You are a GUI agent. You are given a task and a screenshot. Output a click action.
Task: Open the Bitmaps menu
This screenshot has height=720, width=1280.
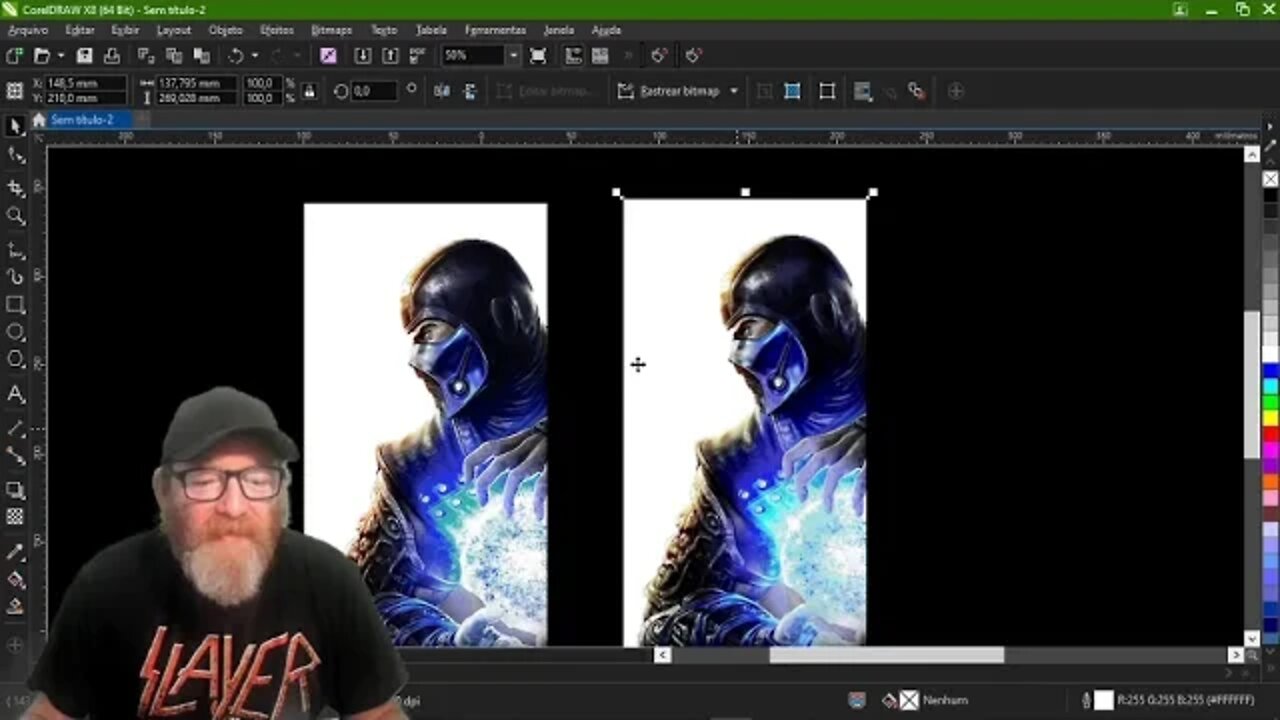[331, 30]
